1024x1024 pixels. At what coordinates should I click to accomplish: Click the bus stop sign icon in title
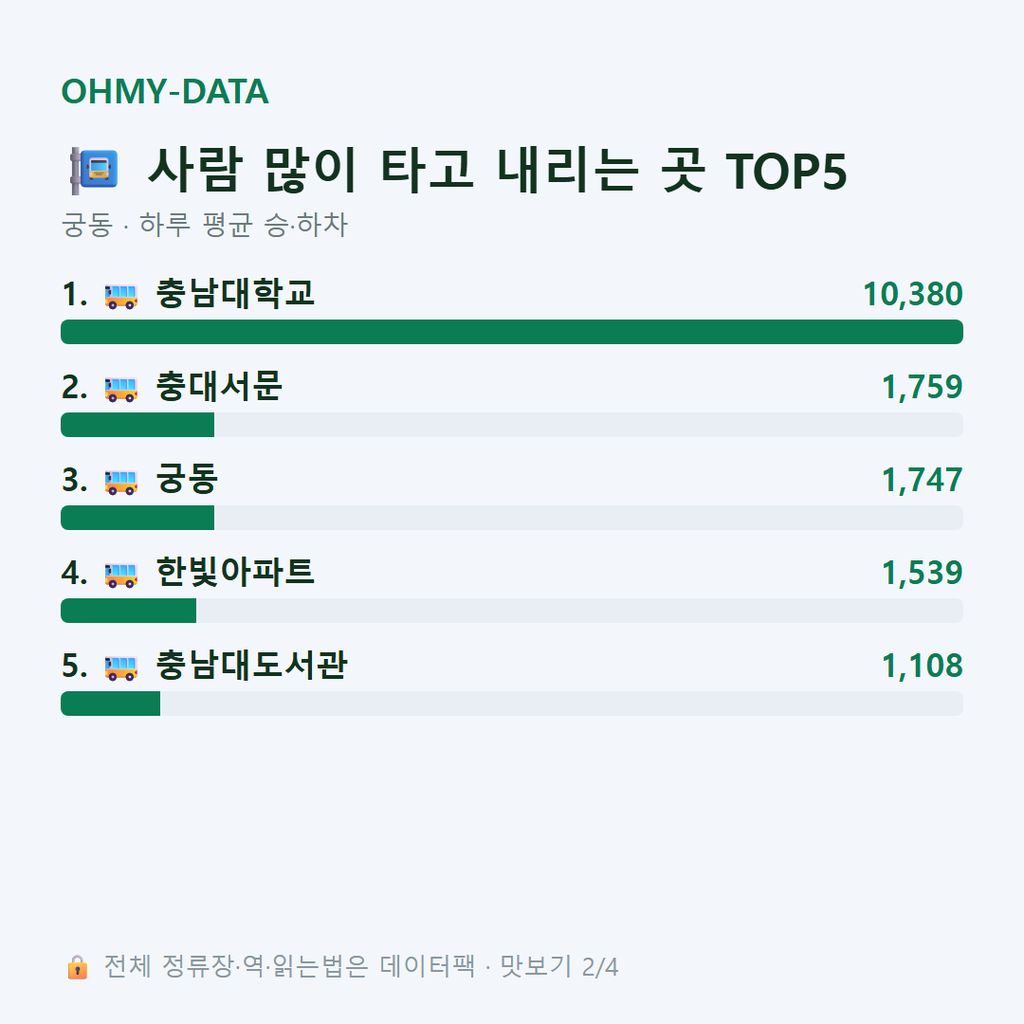pos(94,170)
